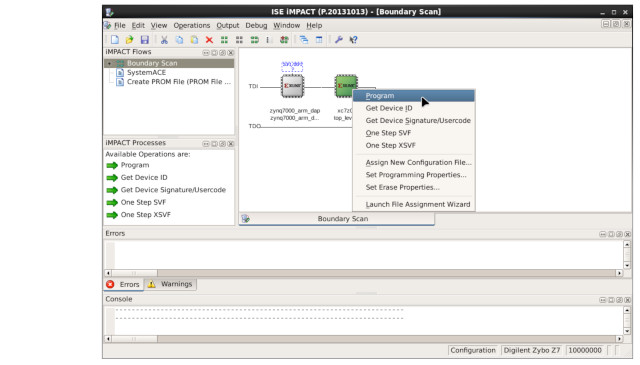Close the Console panel
The height and width of the screenshot is (365, 640).
[x=628, y=300]
